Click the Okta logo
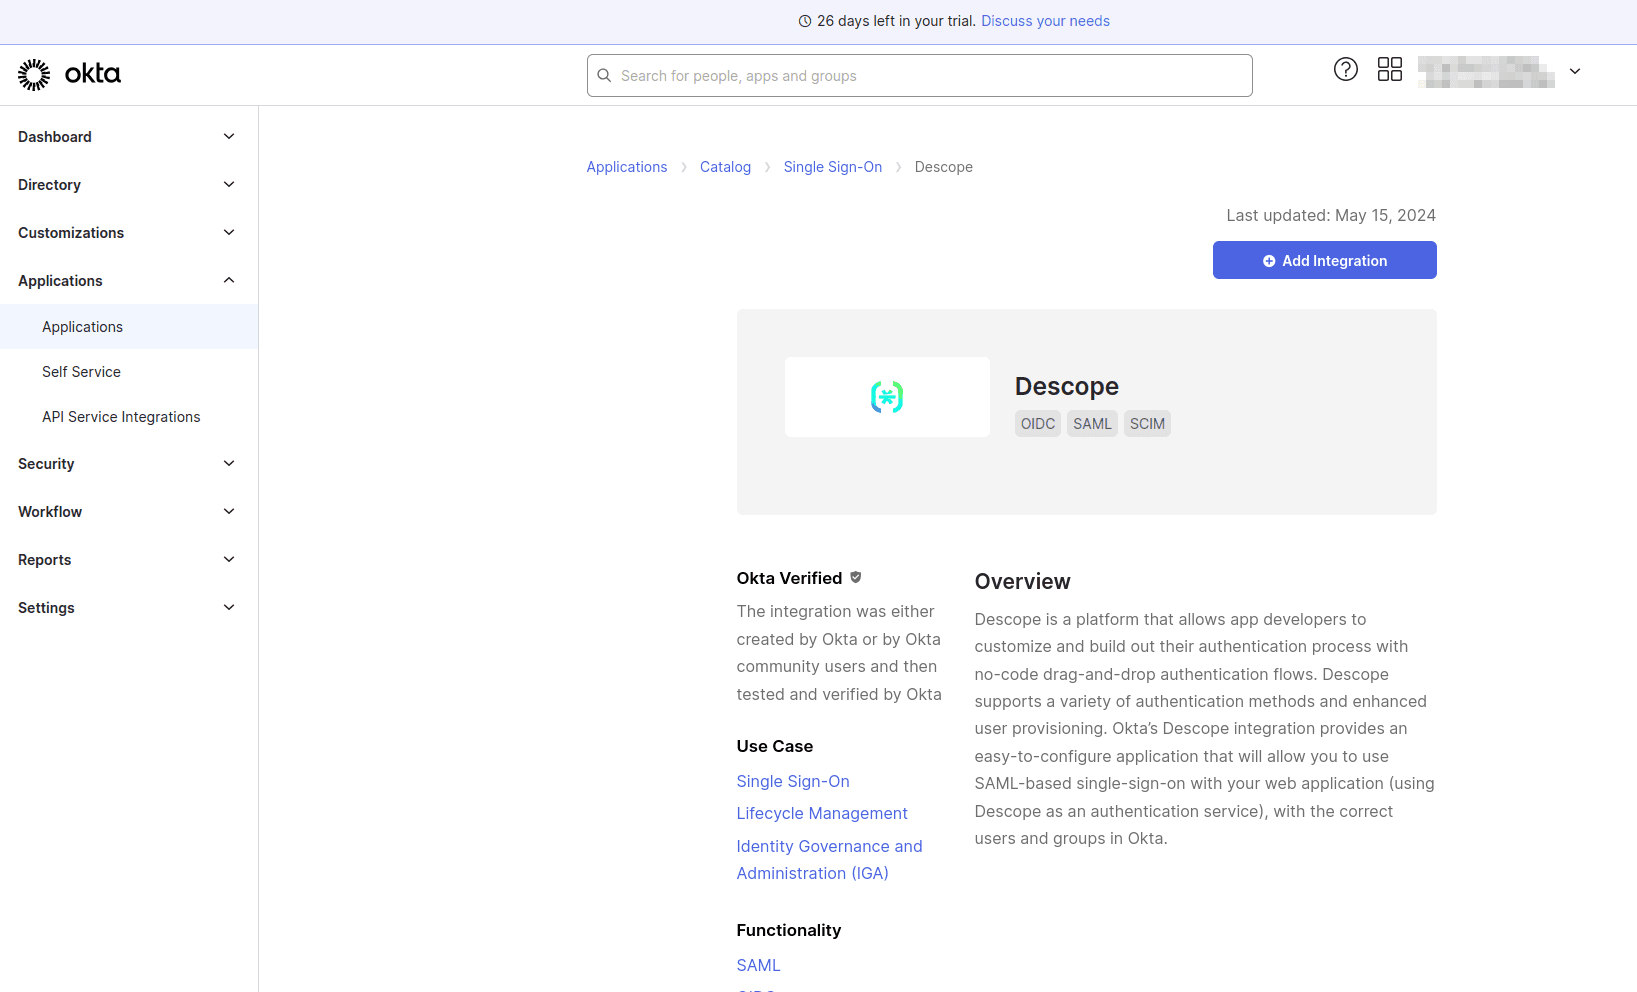The width and height of the screenshot is (1637, 992). (68, 74)
